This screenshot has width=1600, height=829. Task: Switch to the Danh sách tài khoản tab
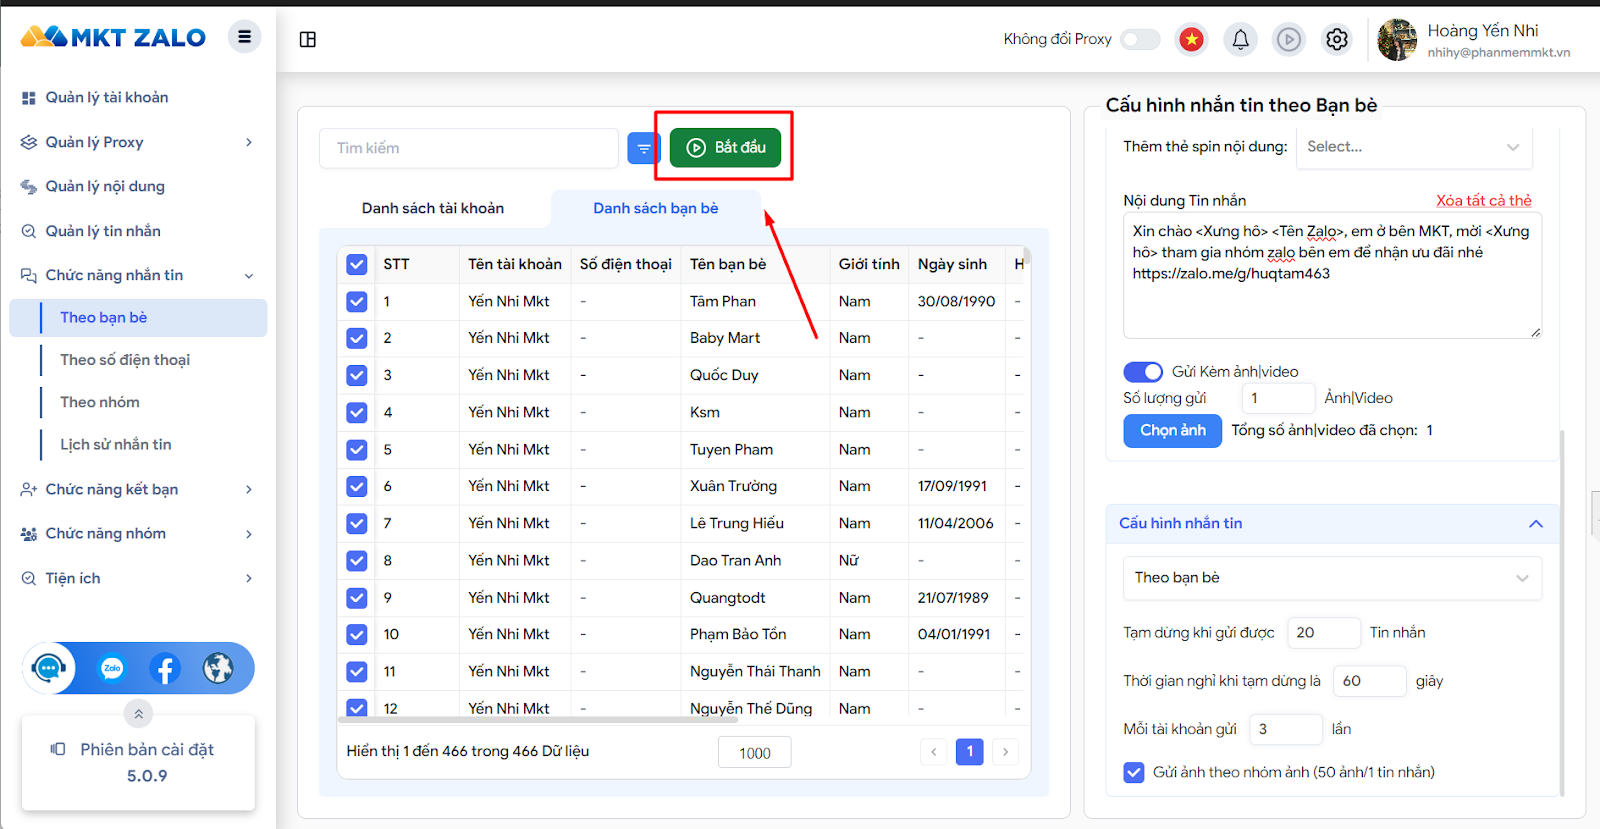tap(433, 208)
